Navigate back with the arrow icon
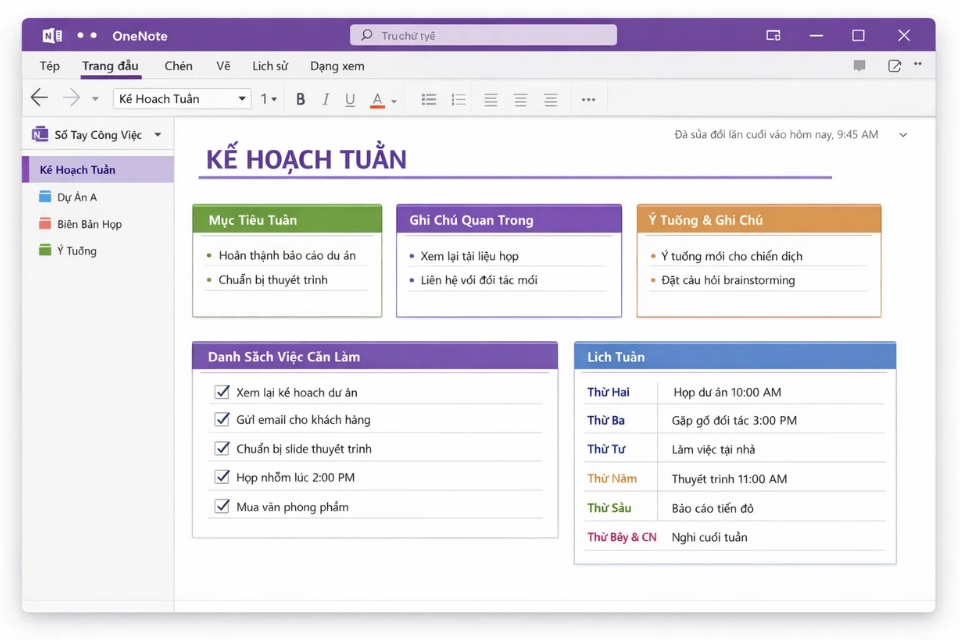Image resolution: width=960 pixels, height=640 pixels. point(39,98)
